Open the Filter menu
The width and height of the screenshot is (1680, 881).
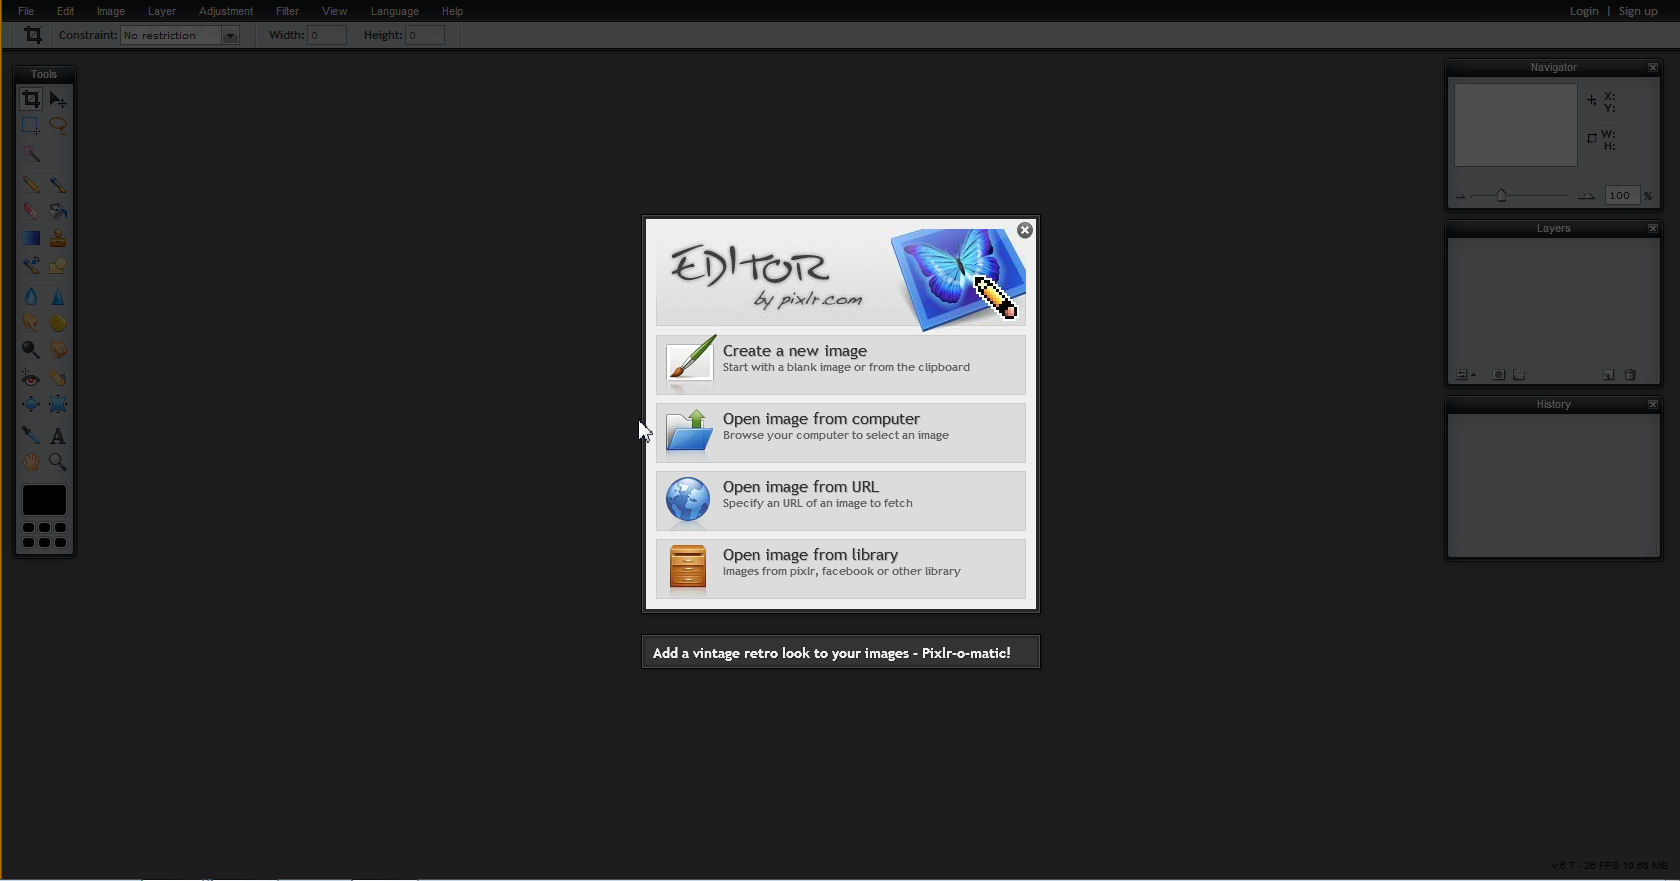coord(287,11)
